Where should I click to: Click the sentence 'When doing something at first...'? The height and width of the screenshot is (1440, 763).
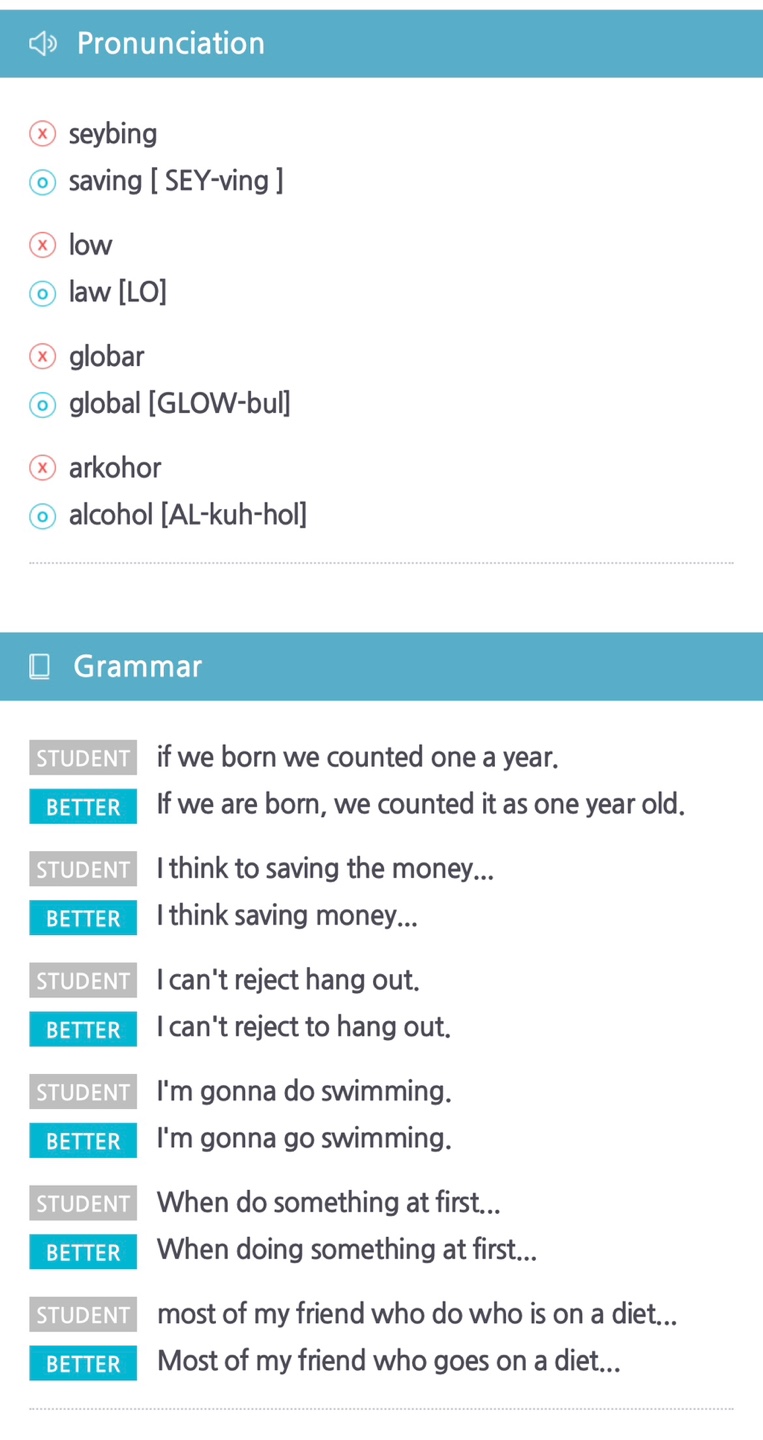[346, 1250]
